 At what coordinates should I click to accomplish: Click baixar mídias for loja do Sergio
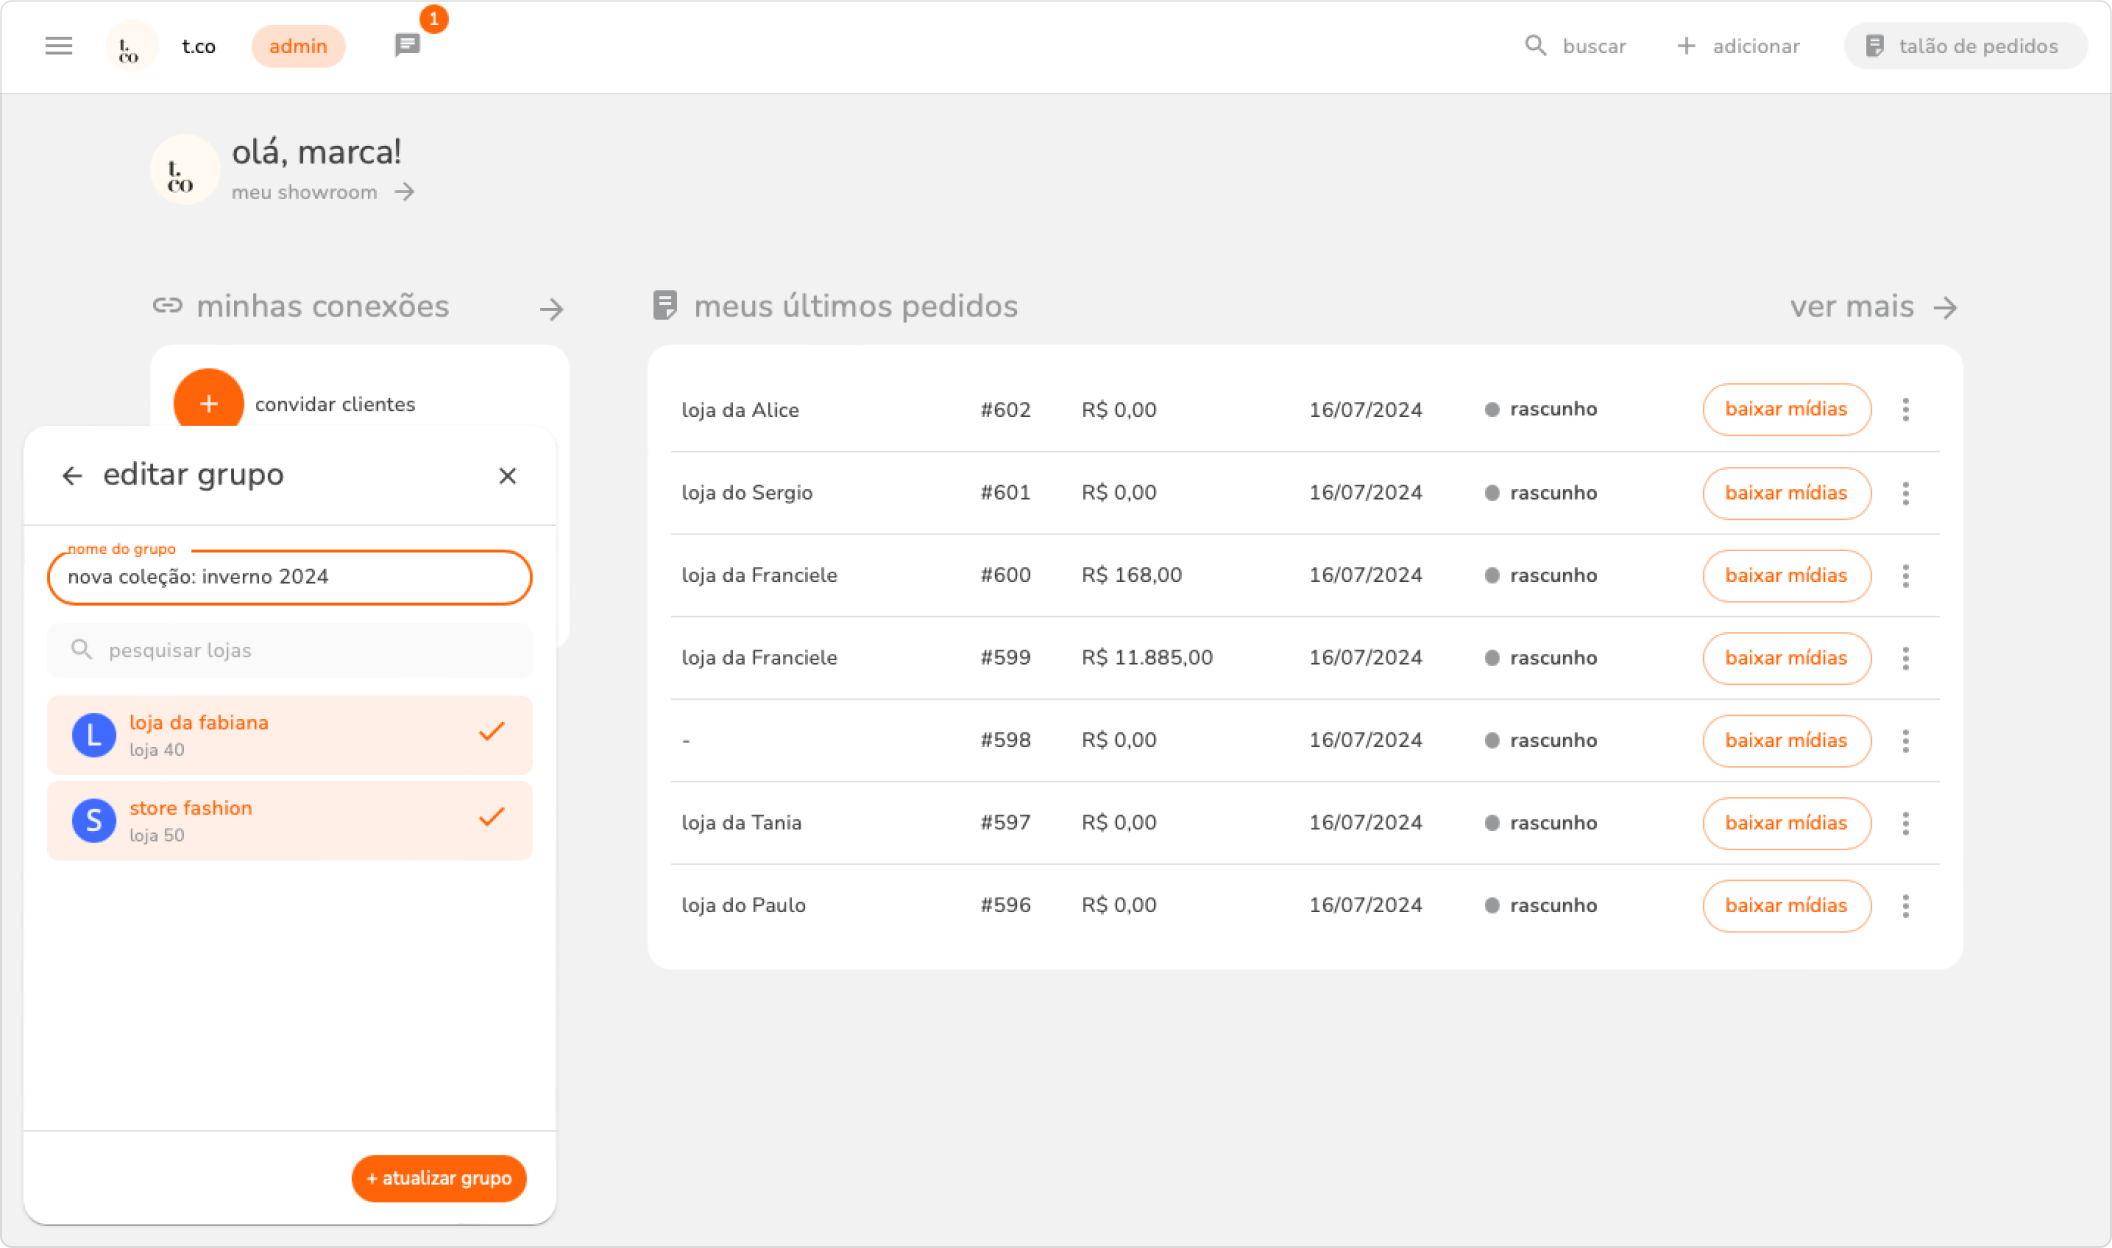coord(1786,493)
